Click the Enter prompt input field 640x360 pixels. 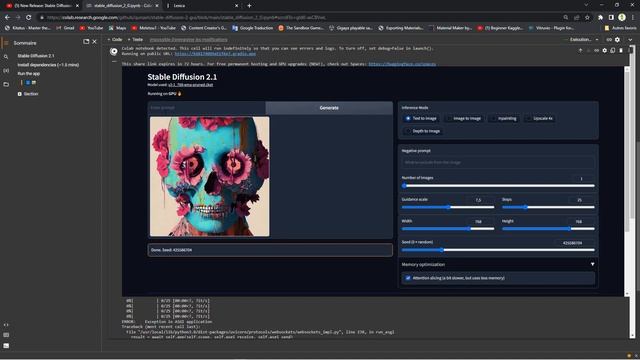(x=207, y=108)
